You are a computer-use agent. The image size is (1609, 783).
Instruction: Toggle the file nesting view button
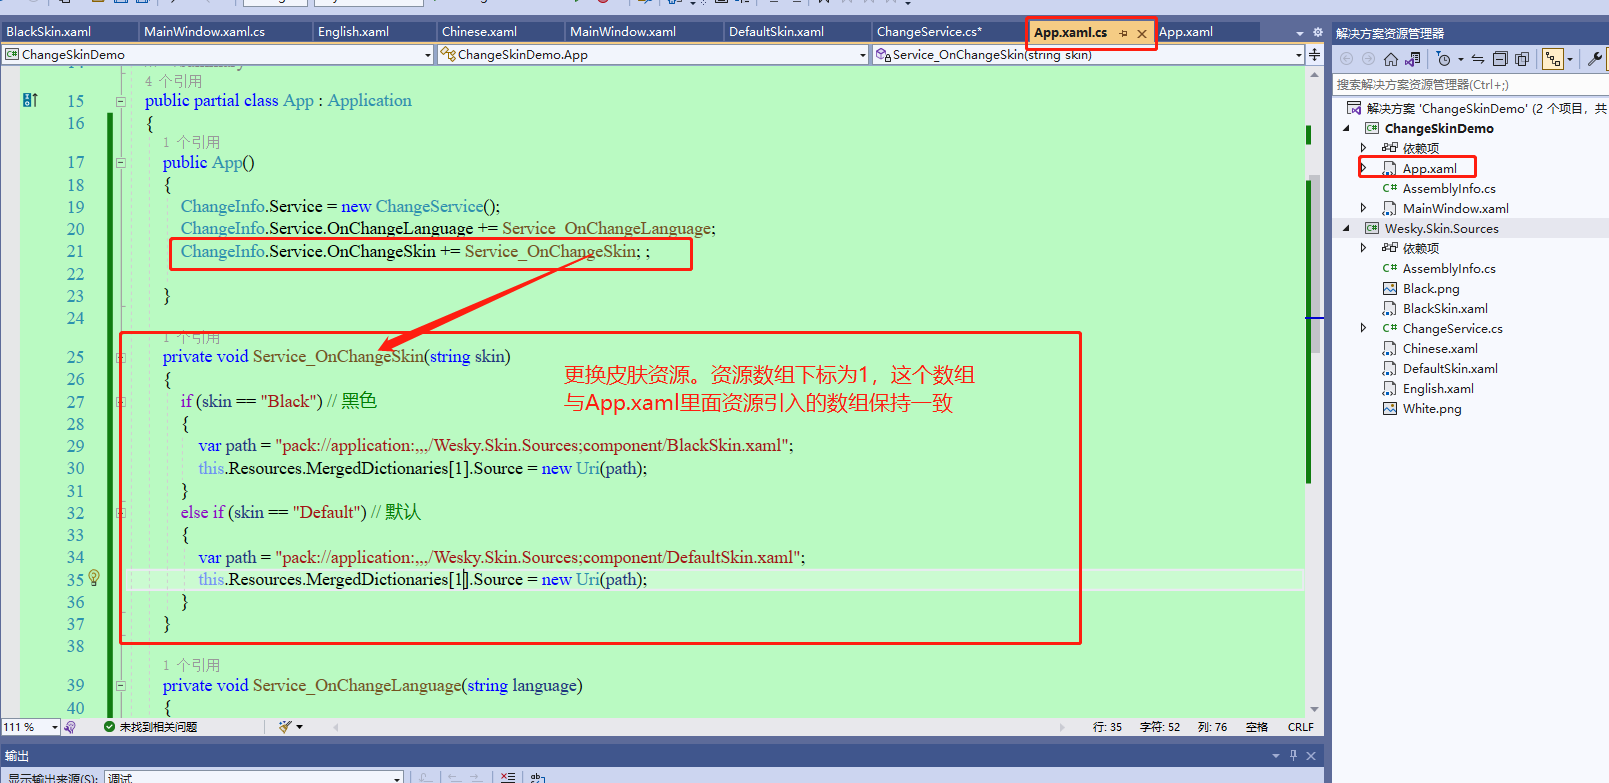(x=1552, y=59)
